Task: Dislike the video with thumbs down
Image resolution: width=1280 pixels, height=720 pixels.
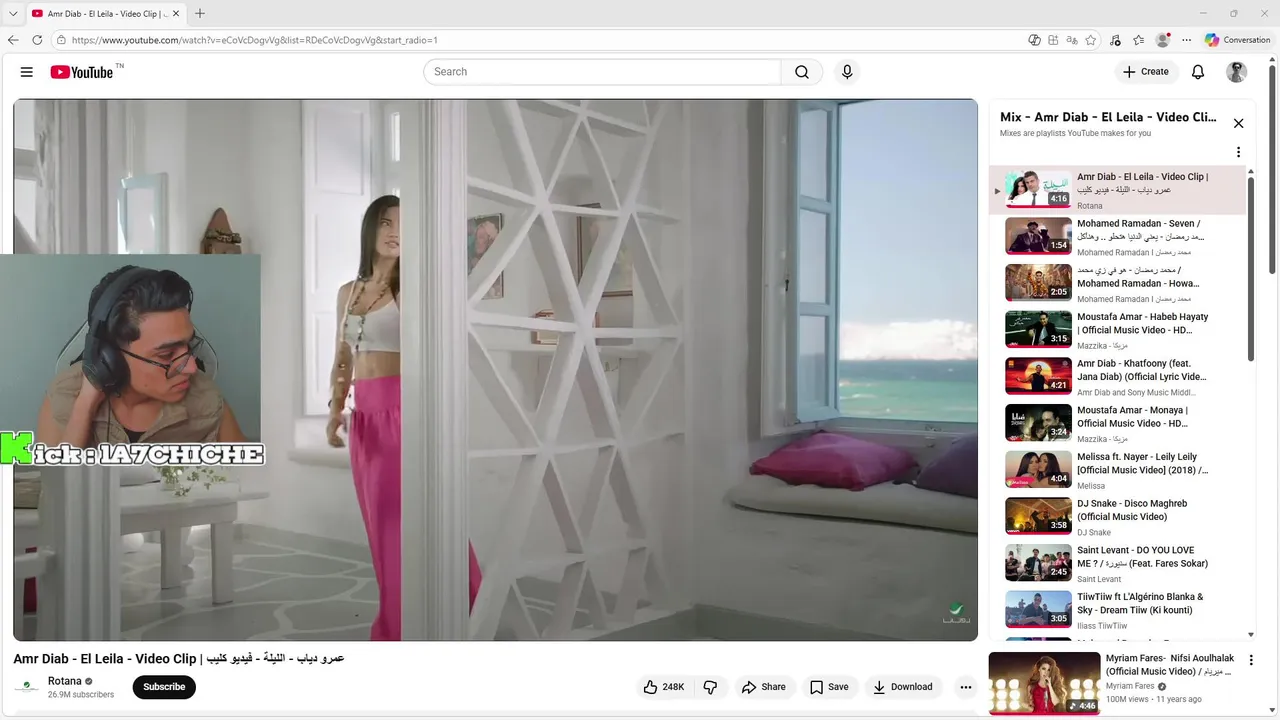Action: (x=711, y=687)
